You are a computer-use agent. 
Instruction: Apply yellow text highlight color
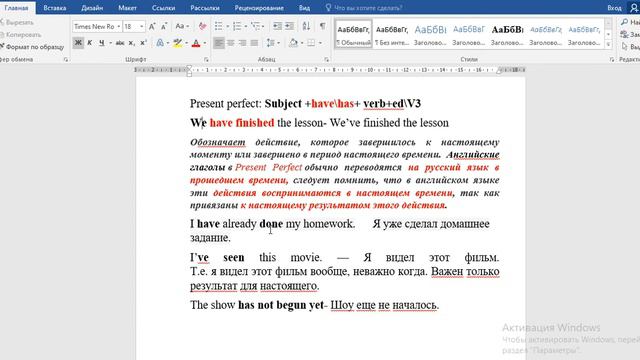(x=178, y=42)
